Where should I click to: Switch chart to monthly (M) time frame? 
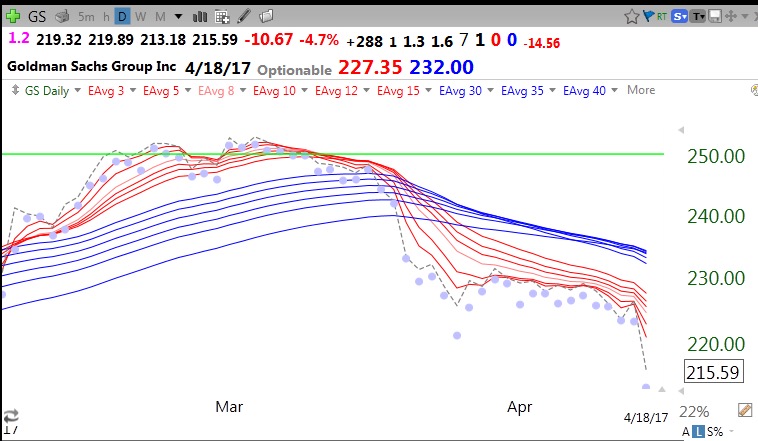(160, 17)
